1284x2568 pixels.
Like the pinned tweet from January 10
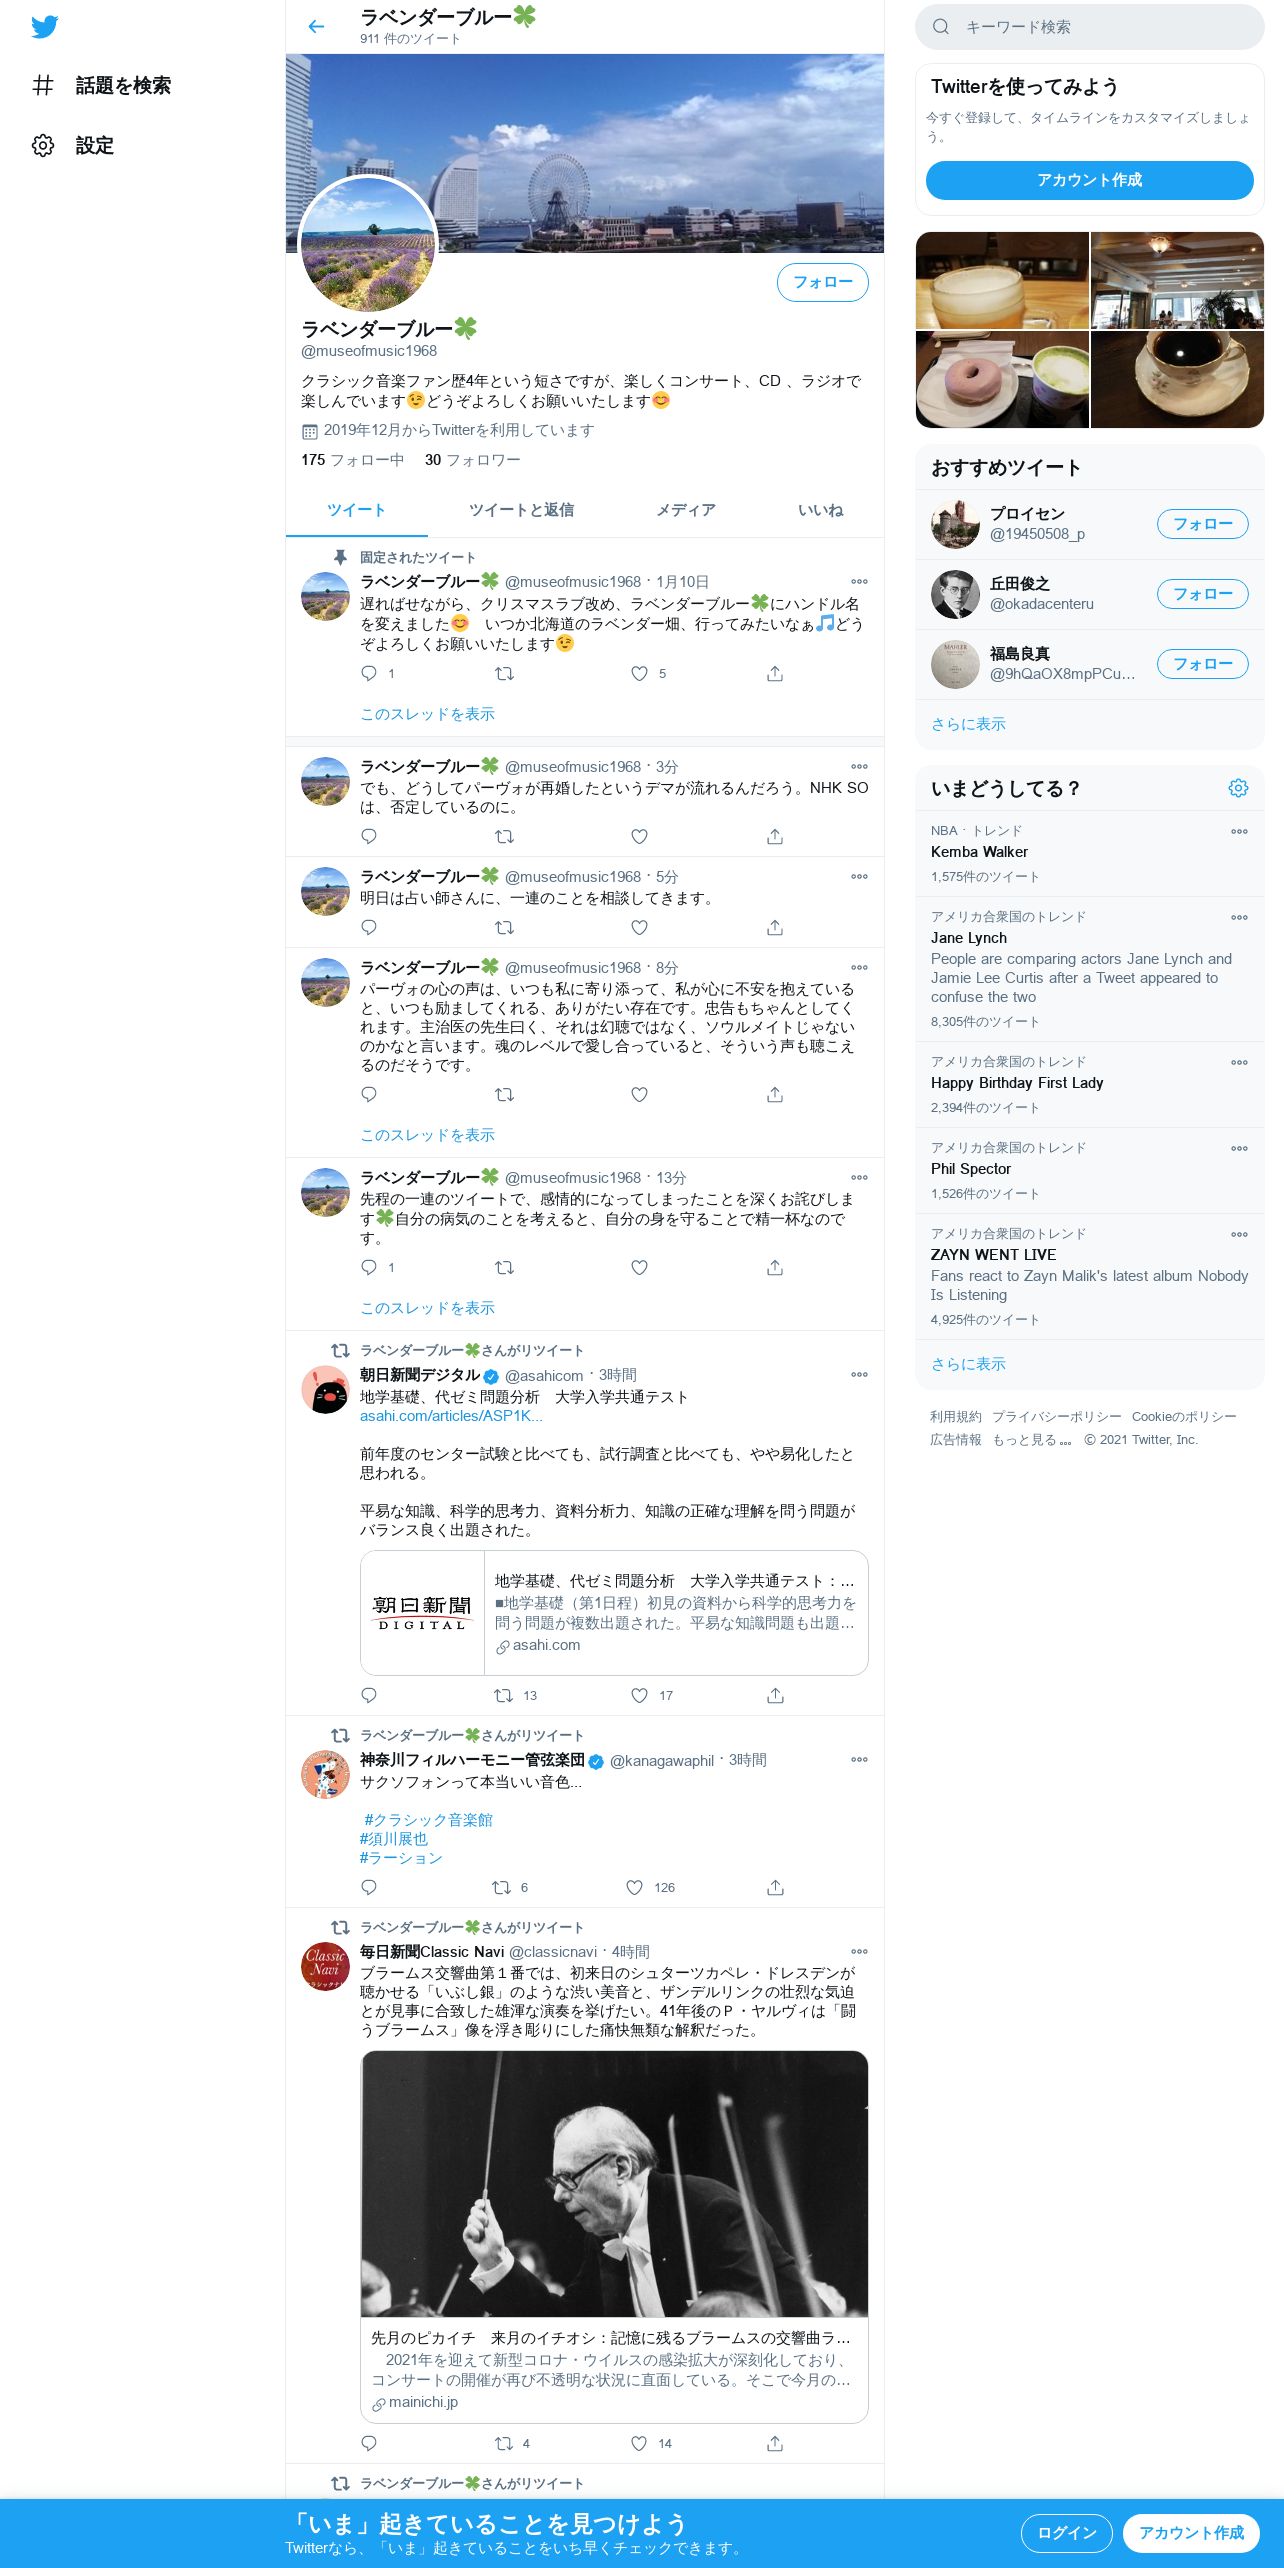click(639, 674)
